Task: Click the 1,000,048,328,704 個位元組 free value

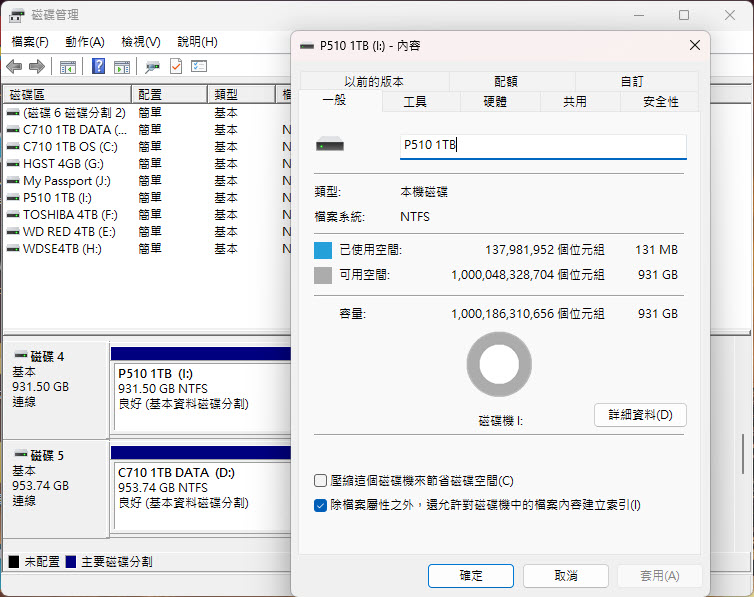Action: coord(528,275)
